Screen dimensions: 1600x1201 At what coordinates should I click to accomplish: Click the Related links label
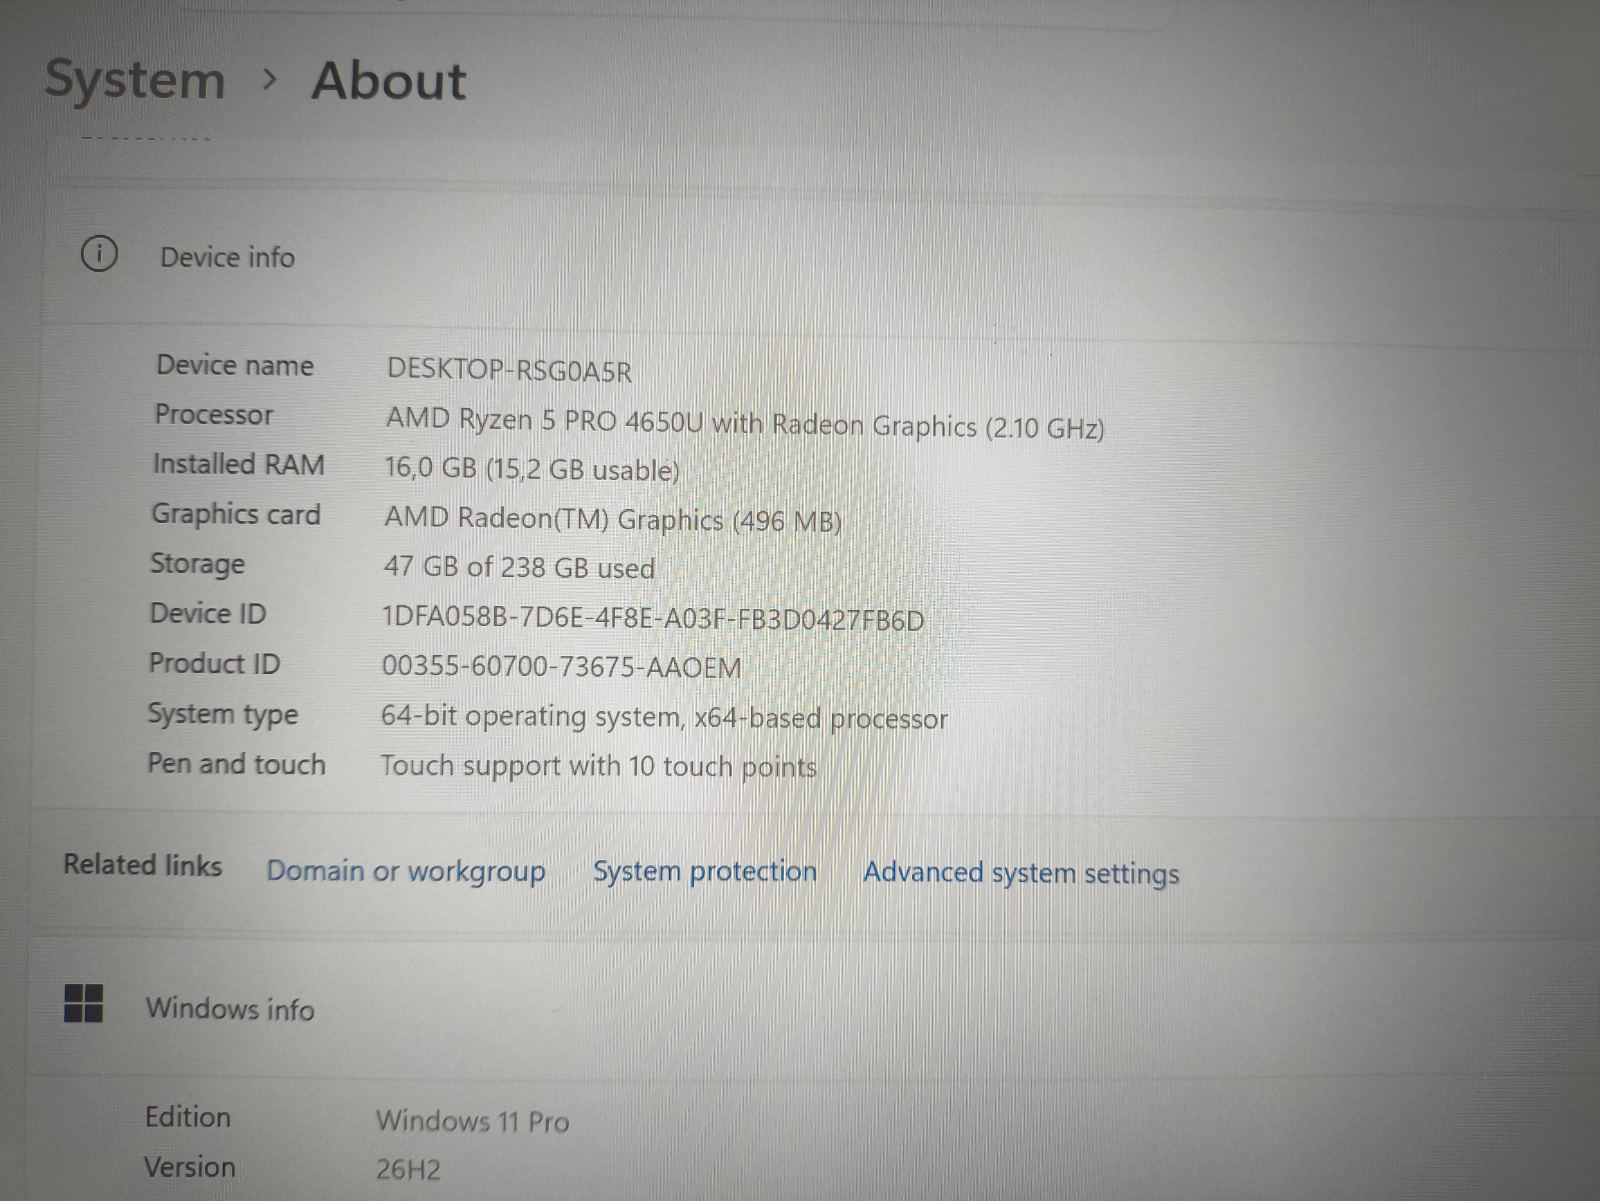[x=142, y=864]
